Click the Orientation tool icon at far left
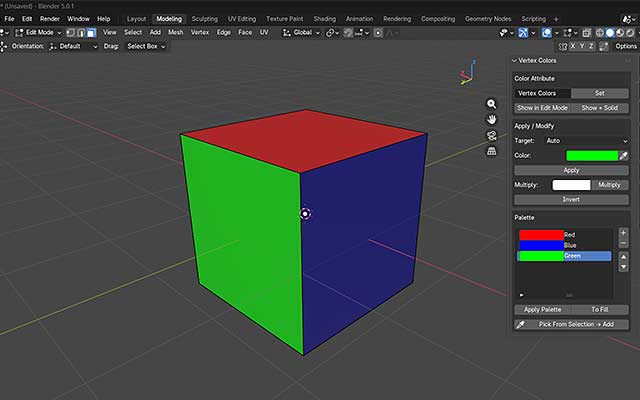 [3, 47]
